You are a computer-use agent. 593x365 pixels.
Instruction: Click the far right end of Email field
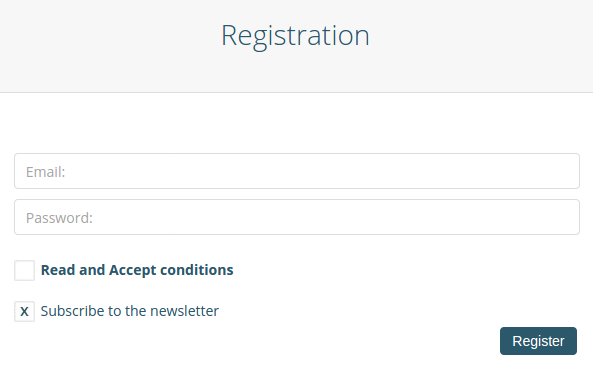(567, 171)
